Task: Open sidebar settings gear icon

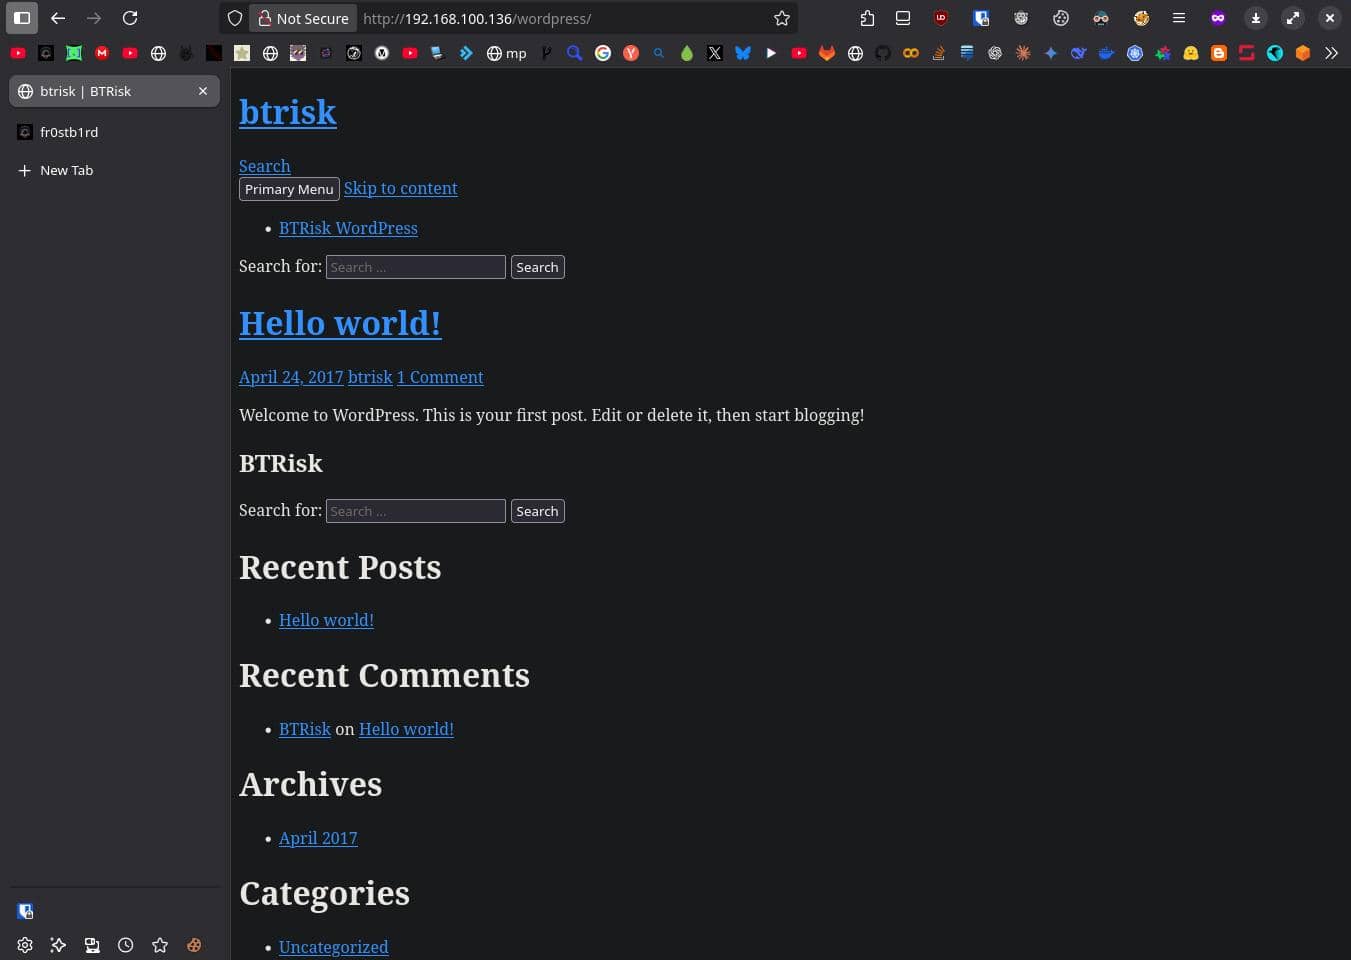Action: pos(25,945)
